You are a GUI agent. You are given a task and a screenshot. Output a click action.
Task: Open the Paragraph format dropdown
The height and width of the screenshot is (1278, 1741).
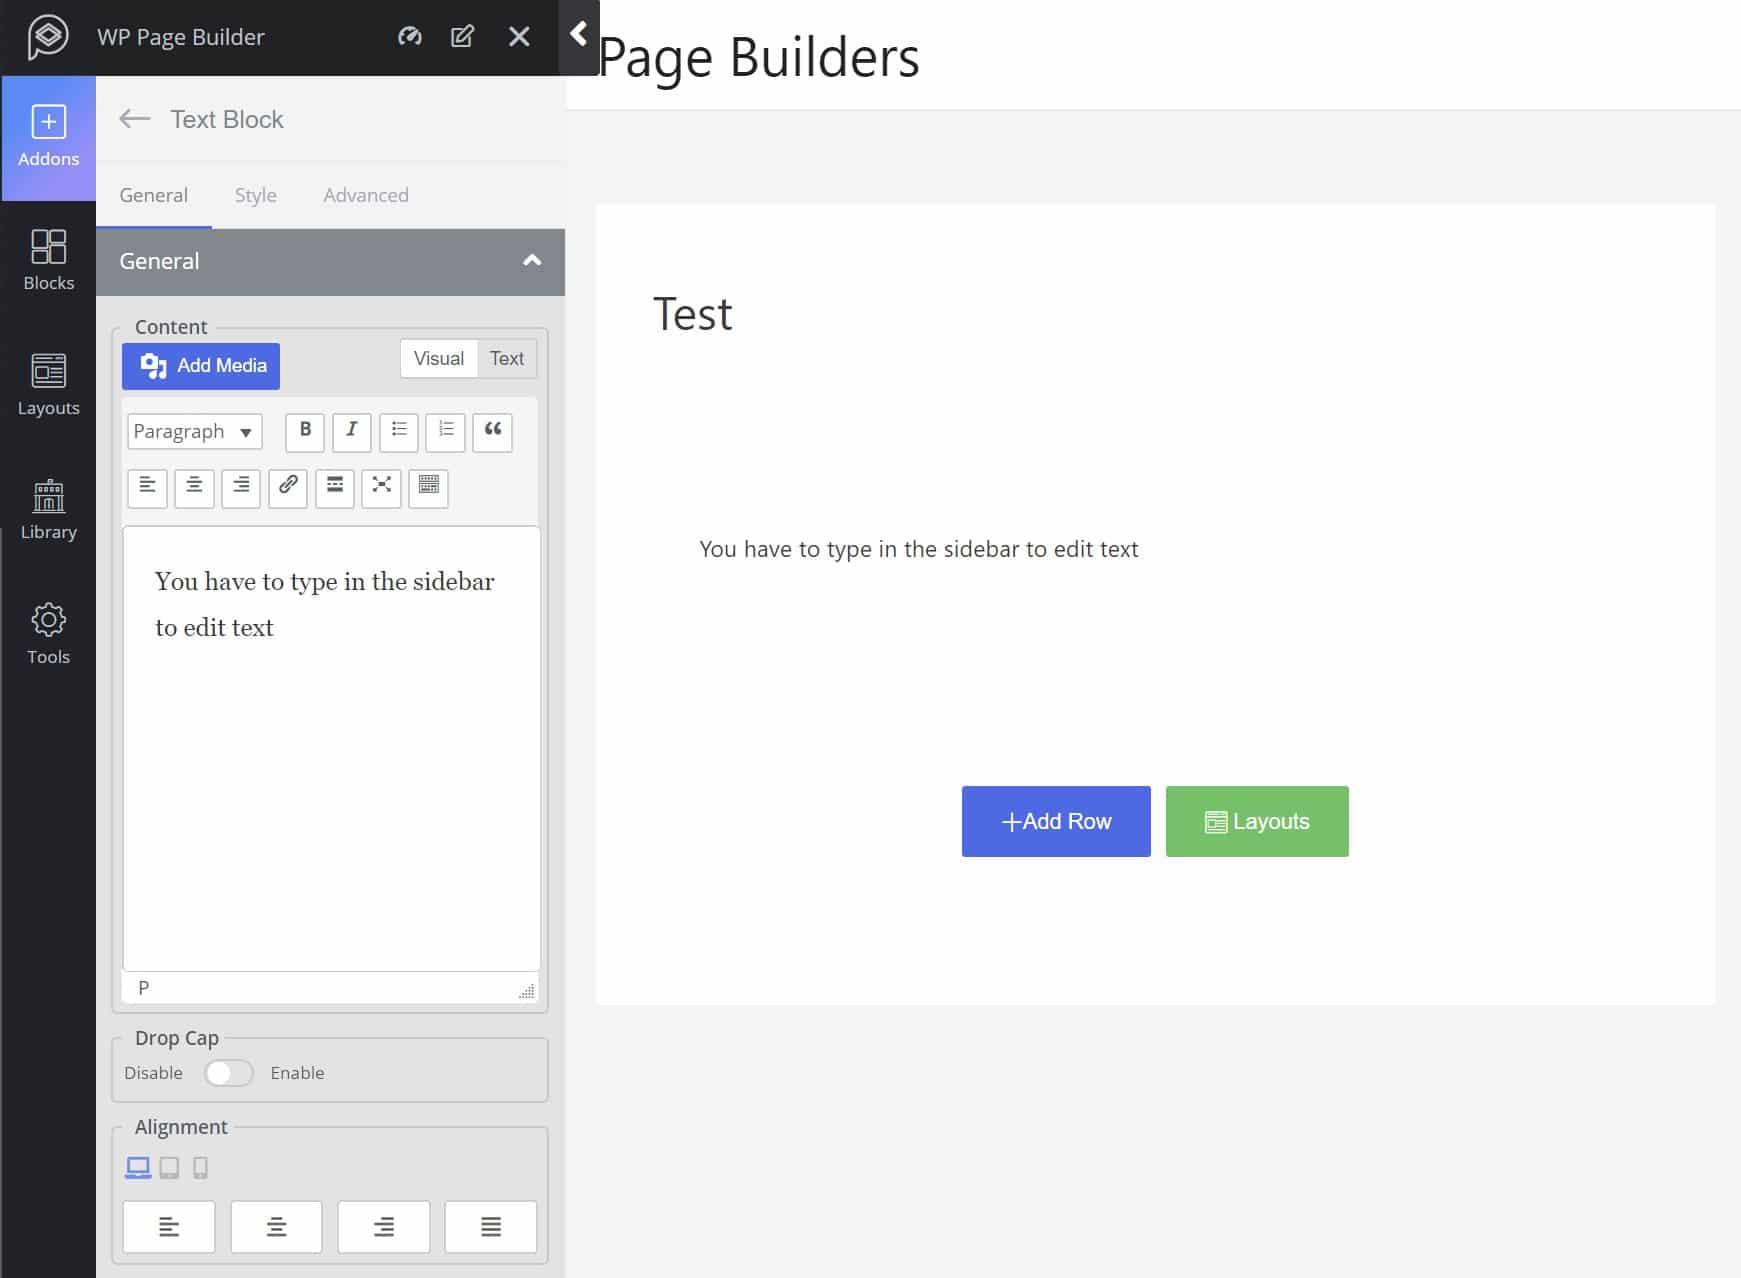click(194, 432)
